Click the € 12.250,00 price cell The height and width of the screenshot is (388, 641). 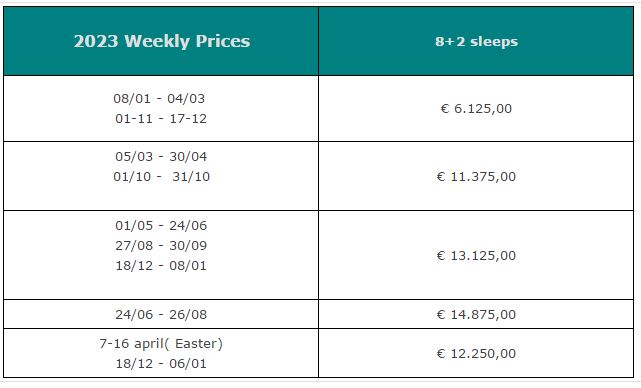pos(476,354)
